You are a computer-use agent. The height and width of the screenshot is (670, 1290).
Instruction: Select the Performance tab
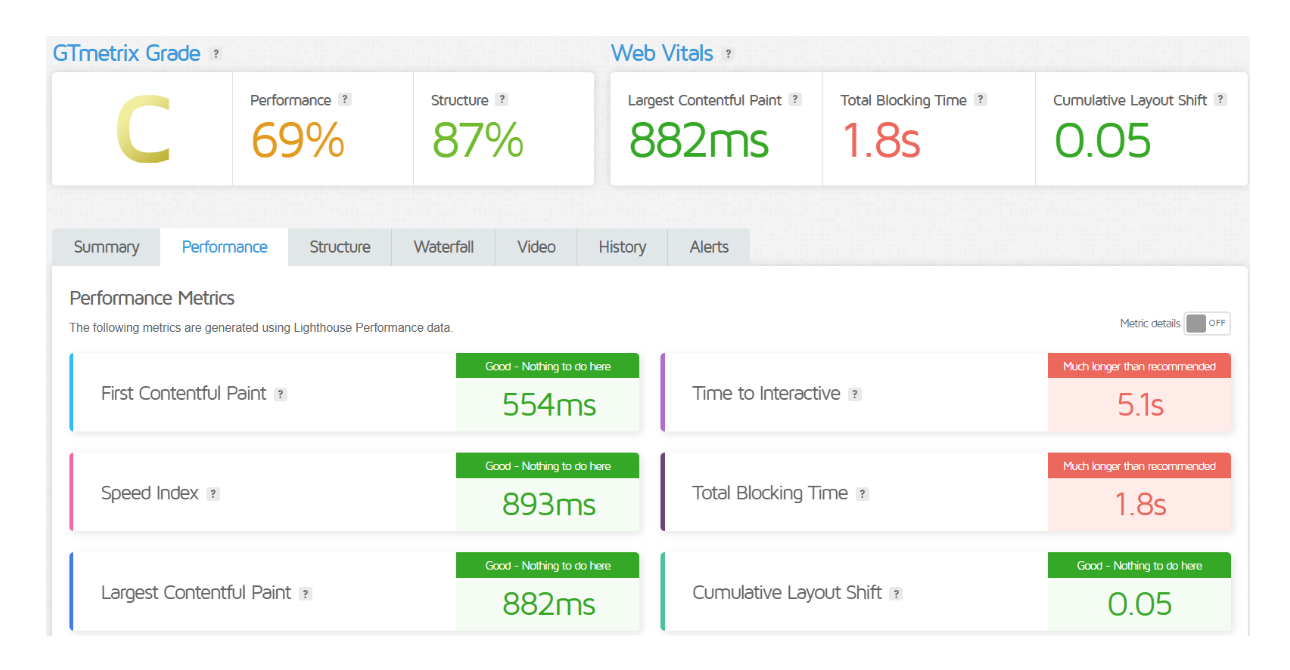(x=225, y=247)
